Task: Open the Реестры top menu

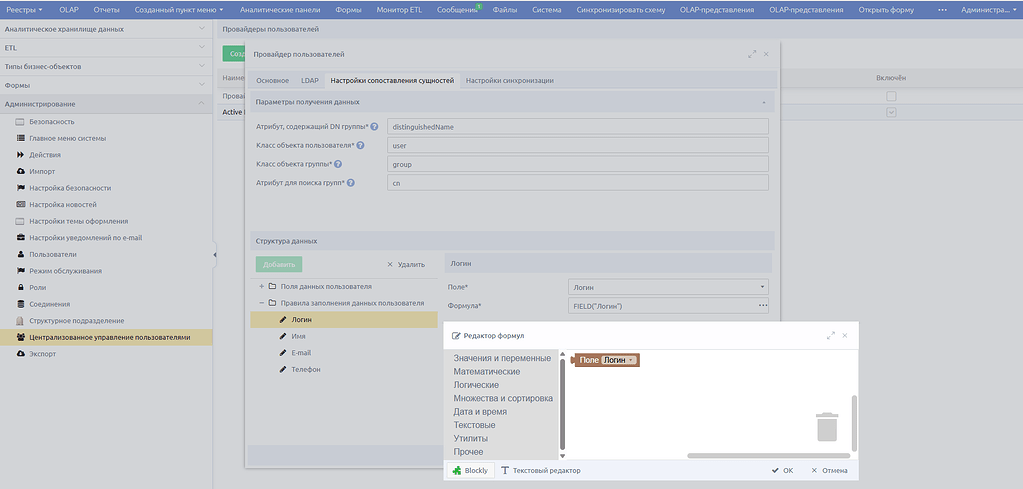Action: click(x=24, y=10)
